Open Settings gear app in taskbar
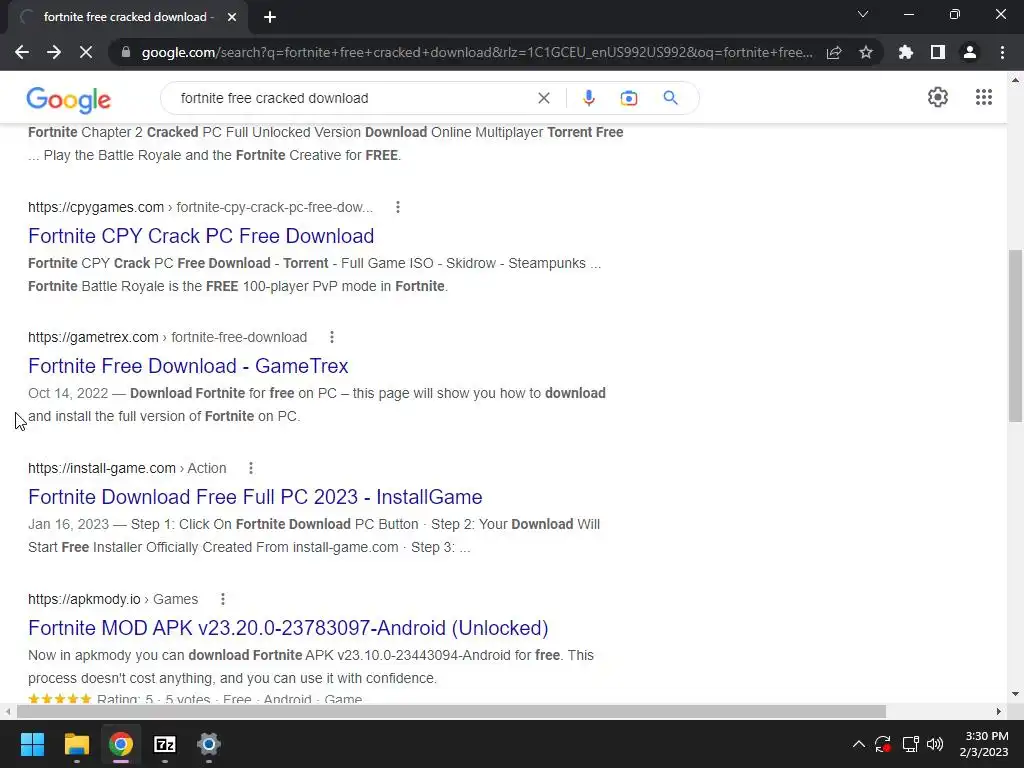The image size is (1024, 768). tap(209, 744)
